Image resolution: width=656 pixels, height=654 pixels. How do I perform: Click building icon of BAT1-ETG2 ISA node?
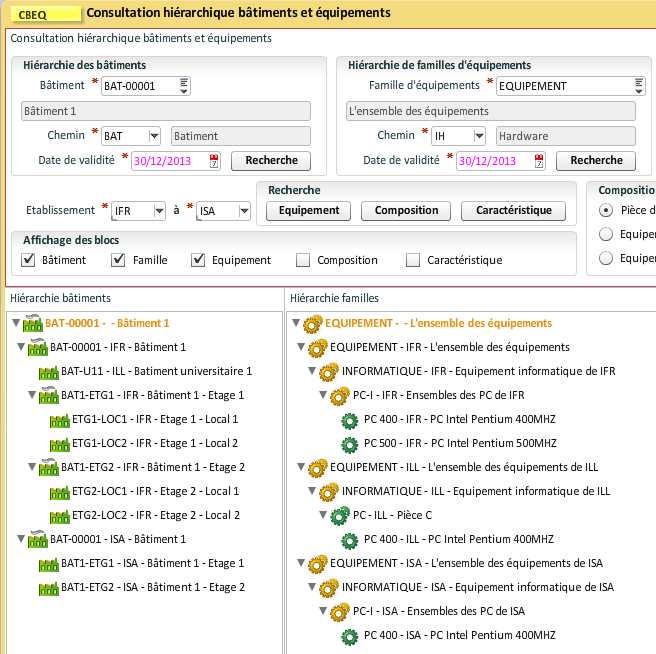point(49,588)
